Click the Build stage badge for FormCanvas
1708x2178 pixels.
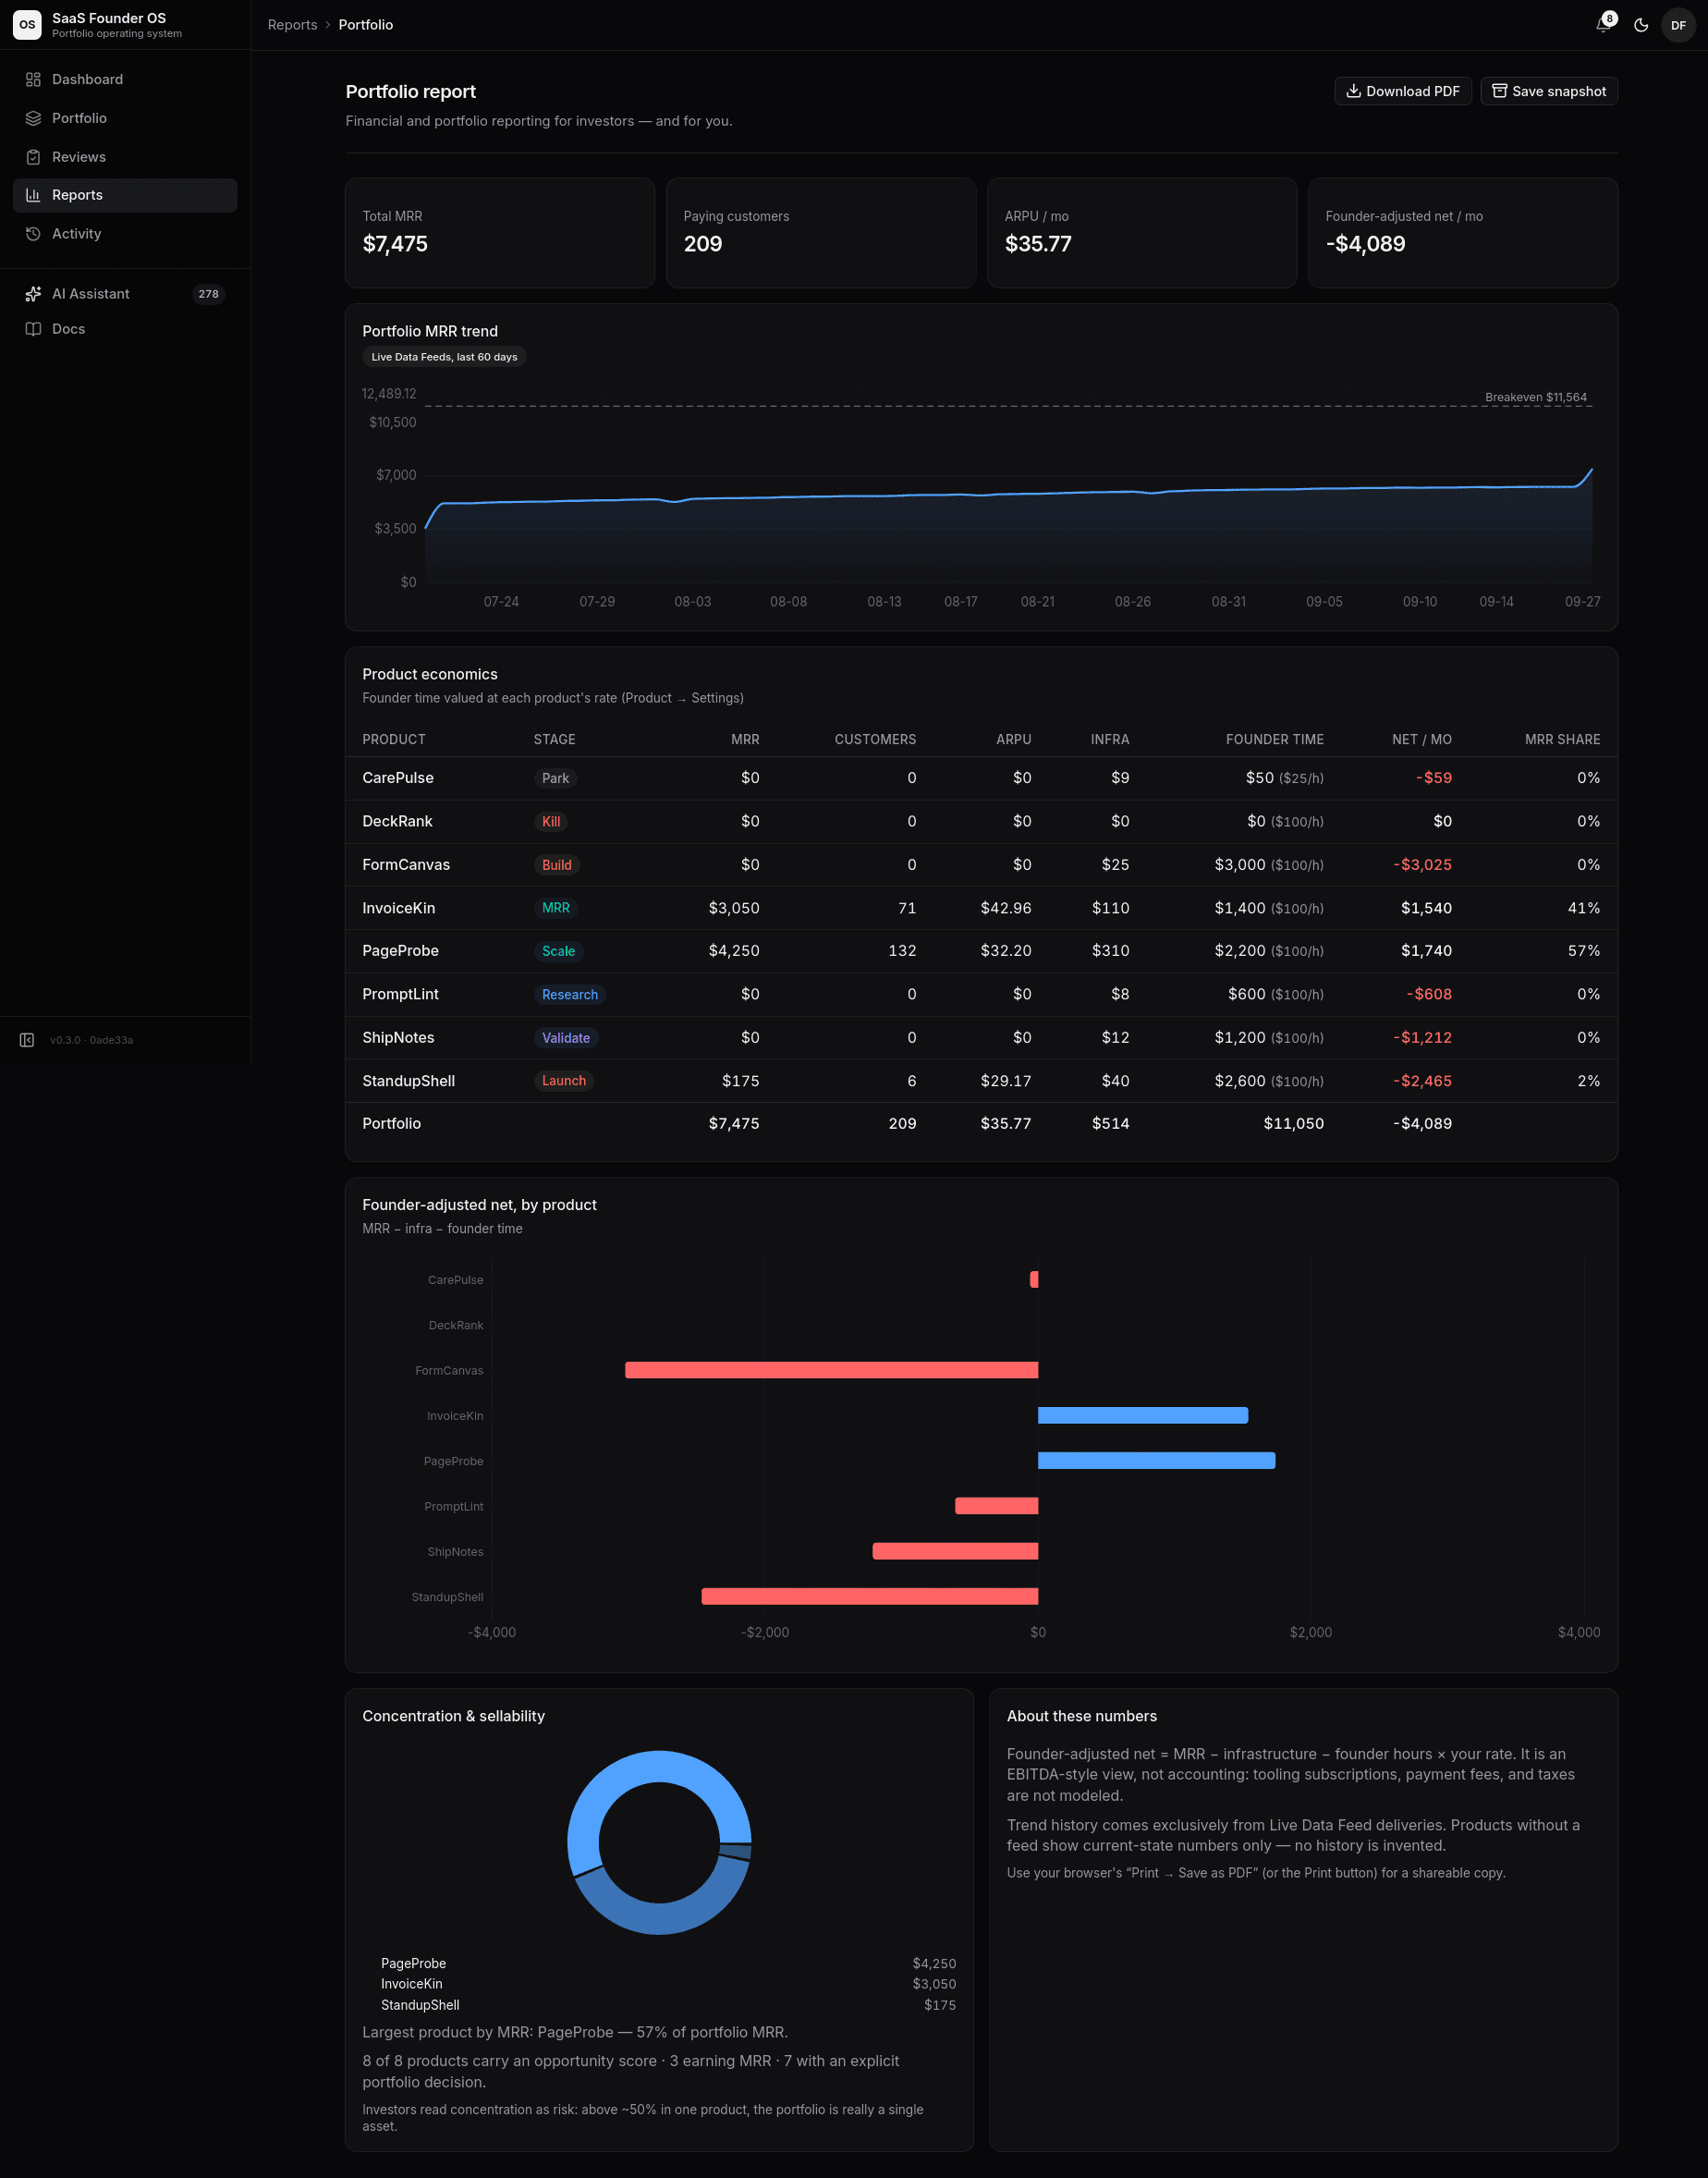click(557, 865)
